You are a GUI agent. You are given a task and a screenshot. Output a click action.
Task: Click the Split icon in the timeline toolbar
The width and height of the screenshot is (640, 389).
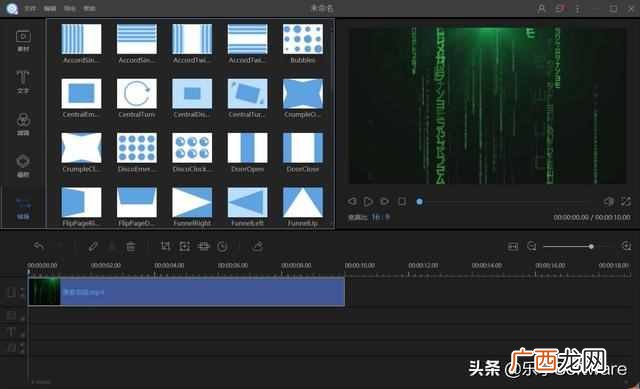click(112, 246)
